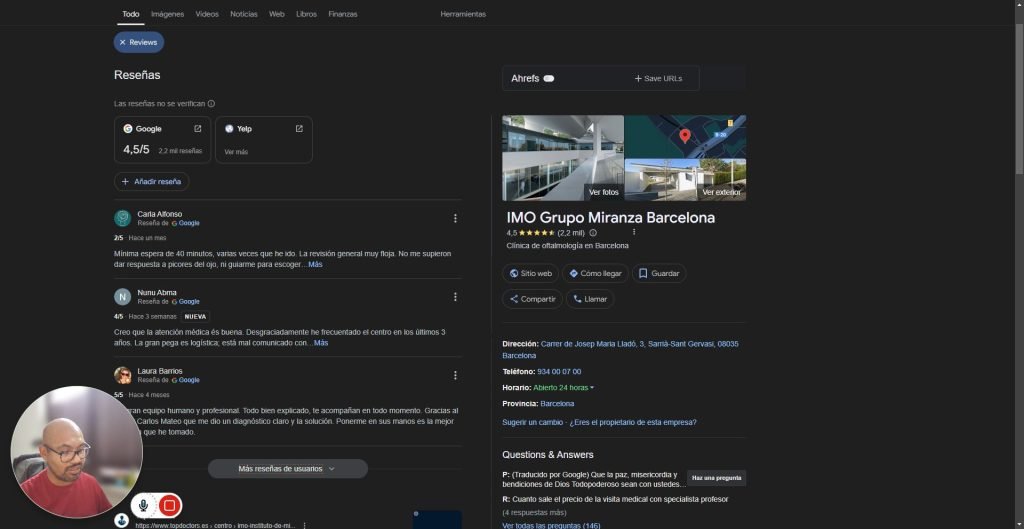Toggle the Ahrefs switch
The width and height of the screenshot is (1024, 529).
tap(549, 78)
